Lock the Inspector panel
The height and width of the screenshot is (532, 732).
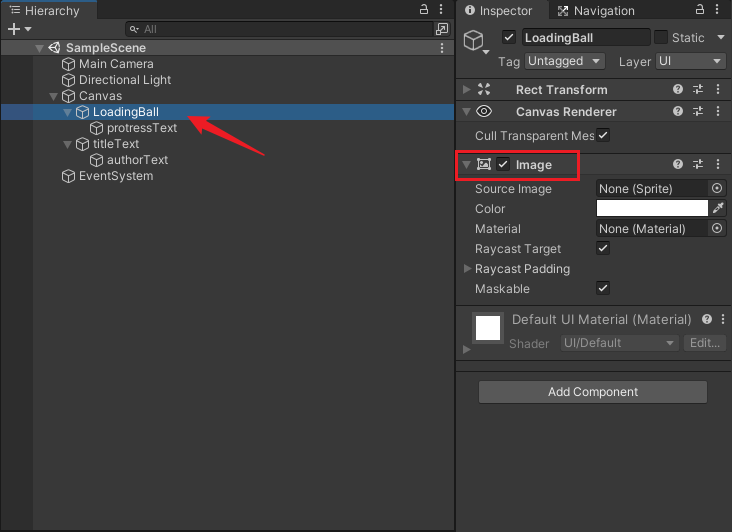pyautogui.click(x=700, y=9)
